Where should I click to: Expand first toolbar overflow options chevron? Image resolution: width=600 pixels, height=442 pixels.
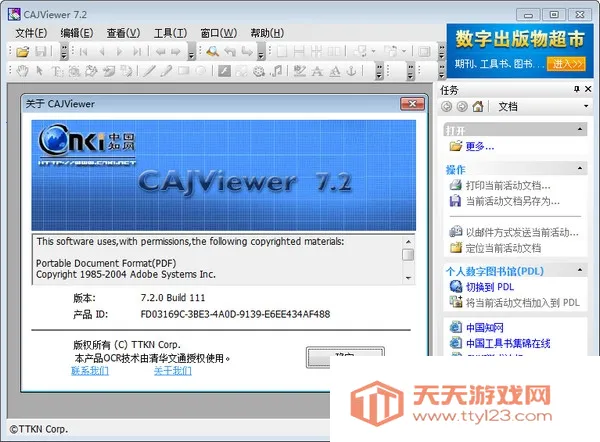[64, 51]
